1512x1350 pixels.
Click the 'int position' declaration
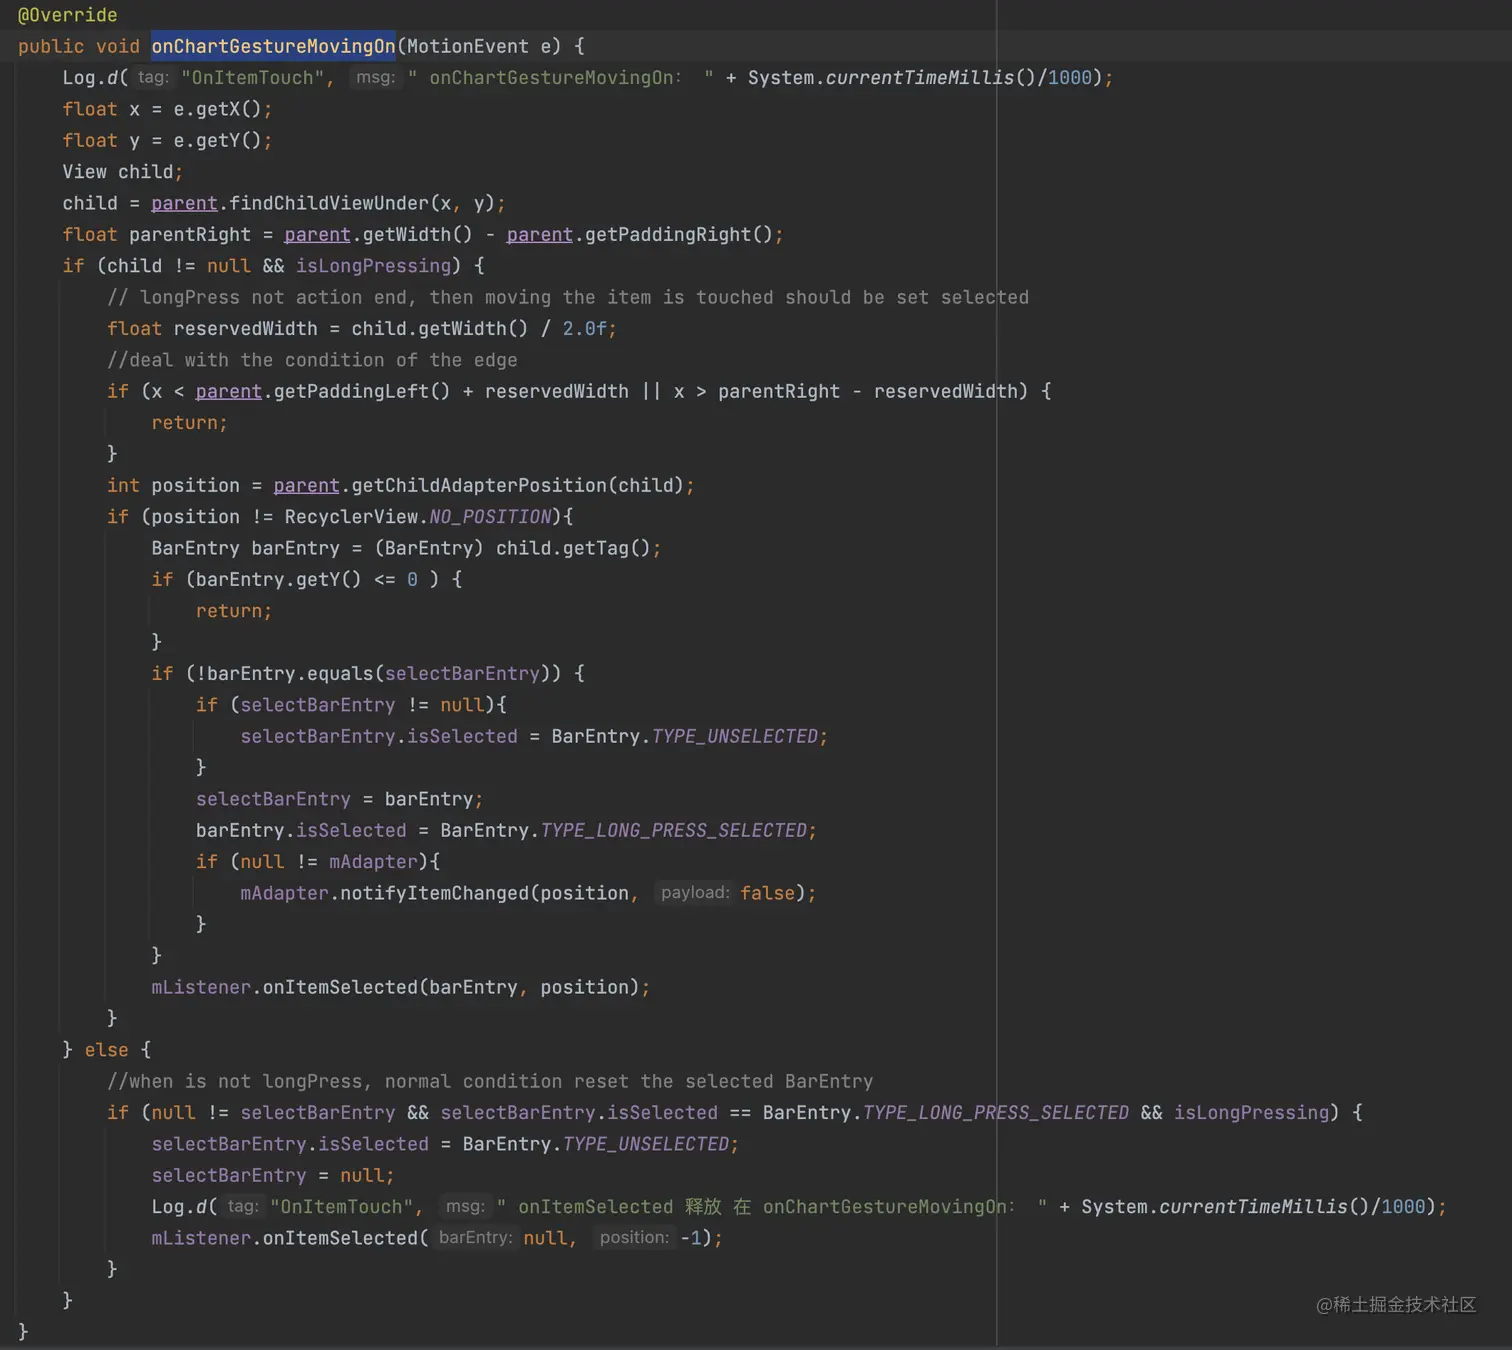pyautogui.click(x=173, y=485)
